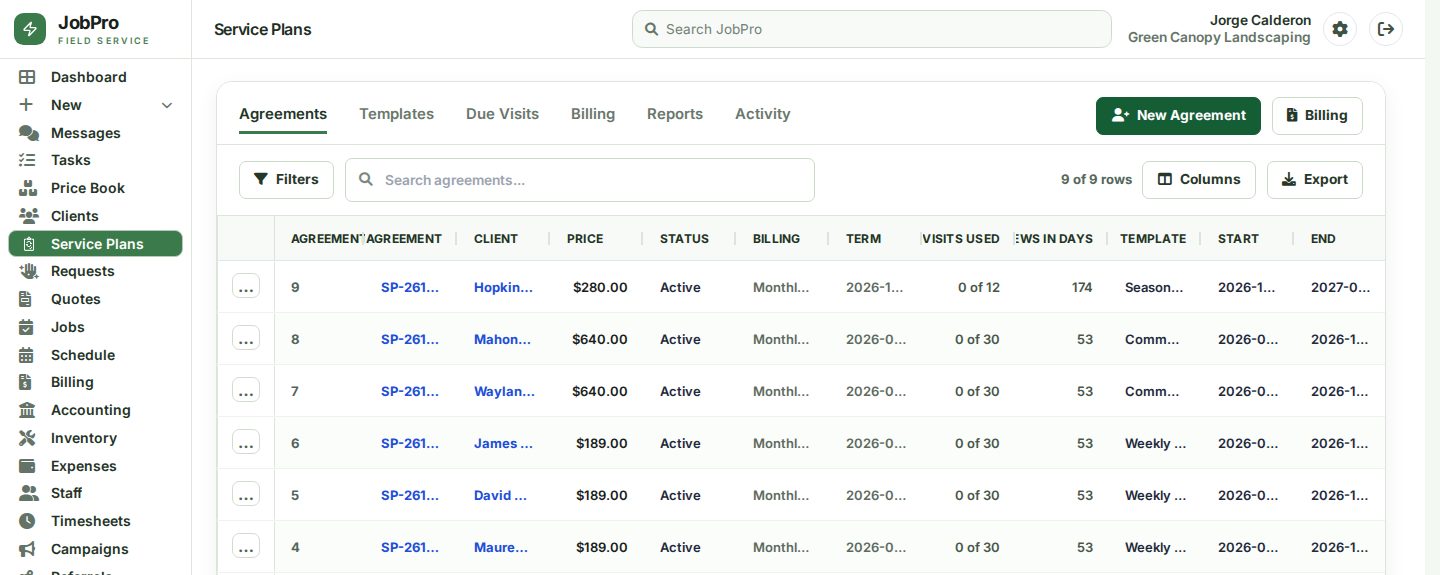1440x575 pixels.
Task: Open the David ... client link
Action: [x=500, y=495]
